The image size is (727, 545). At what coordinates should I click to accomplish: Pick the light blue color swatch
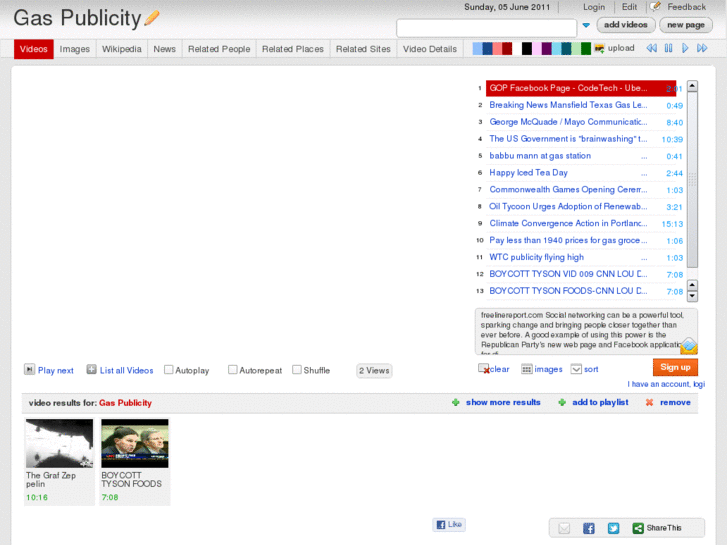coord(477,48)
